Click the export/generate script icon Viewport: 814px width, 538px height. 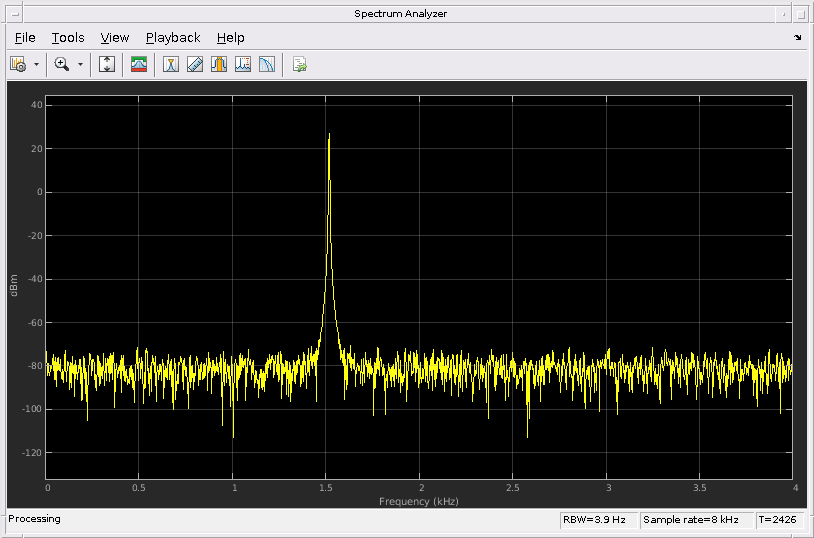(299, 64)
